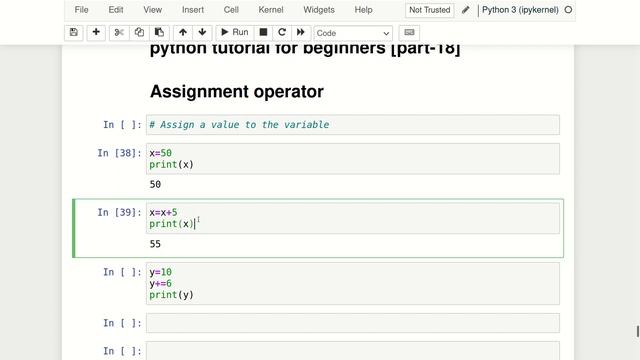Click the kernel idle circle indicator
The width and height of the screenshot is (640, 360).
(x=568, y=10)
